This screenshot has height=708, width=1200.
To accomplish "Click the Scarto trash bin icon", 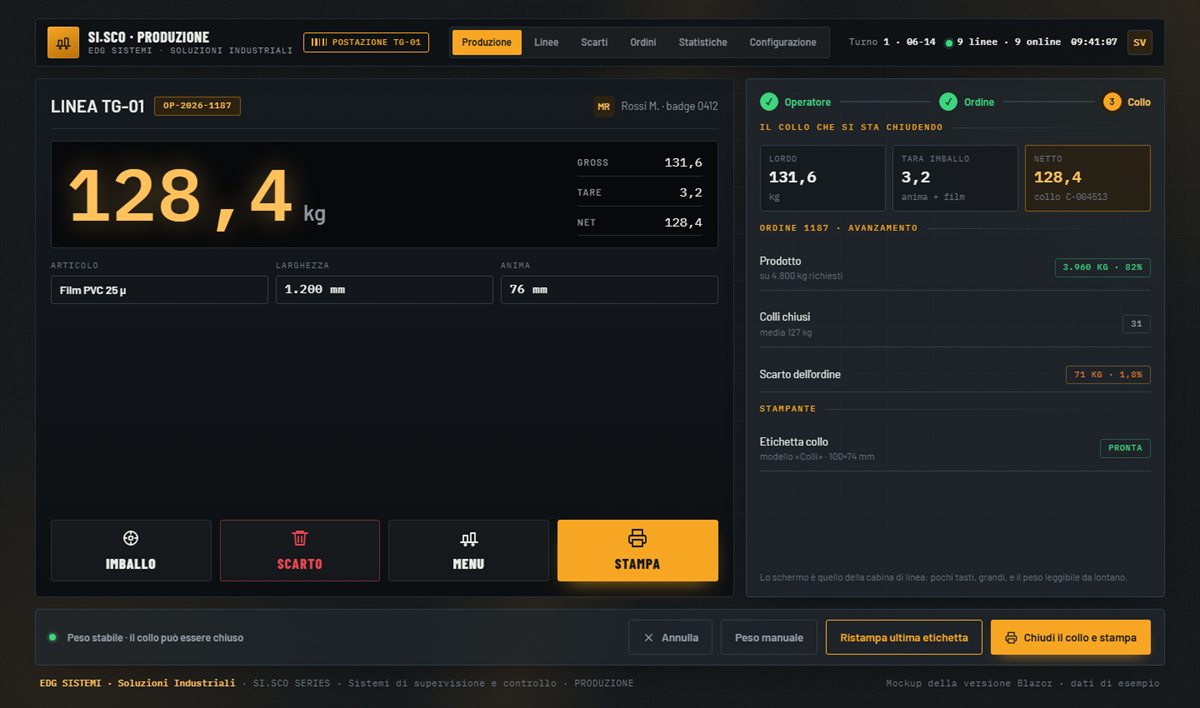I will point(300,538).
